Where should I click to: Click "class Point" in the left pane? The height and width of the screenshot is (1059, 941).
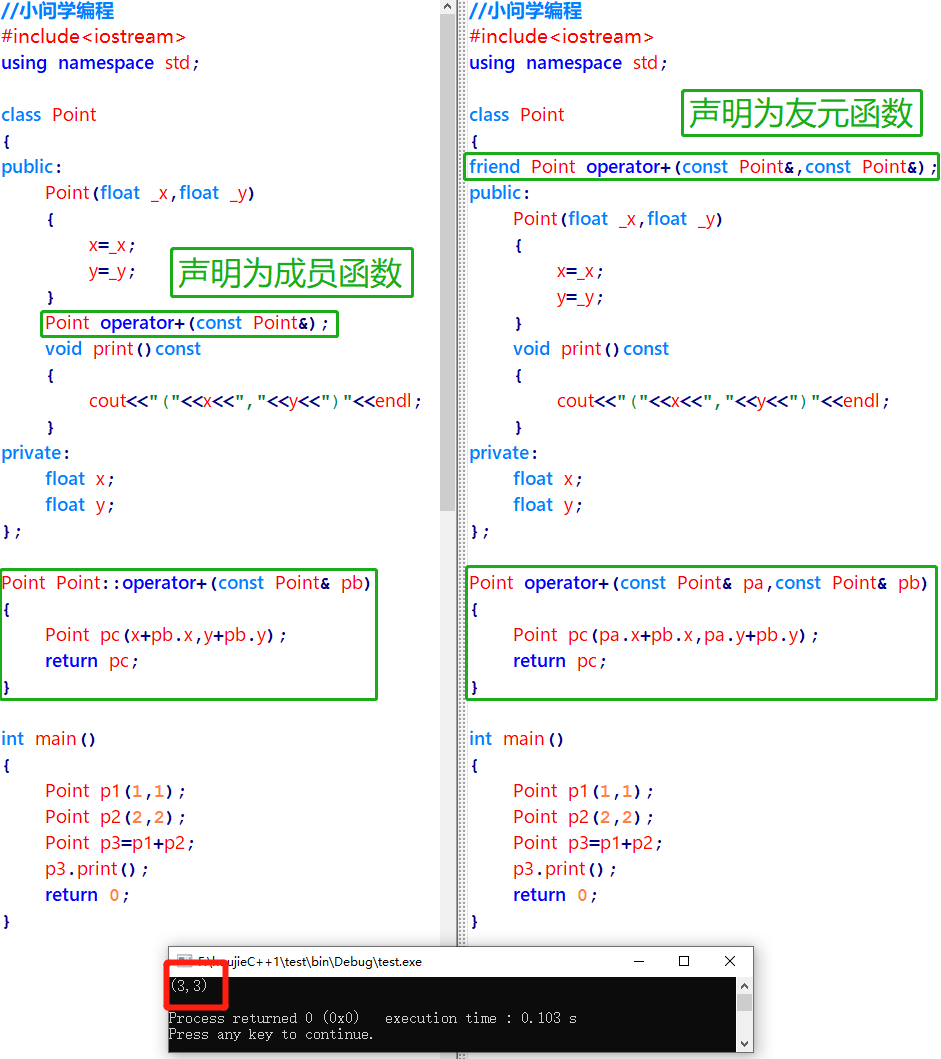49,115
